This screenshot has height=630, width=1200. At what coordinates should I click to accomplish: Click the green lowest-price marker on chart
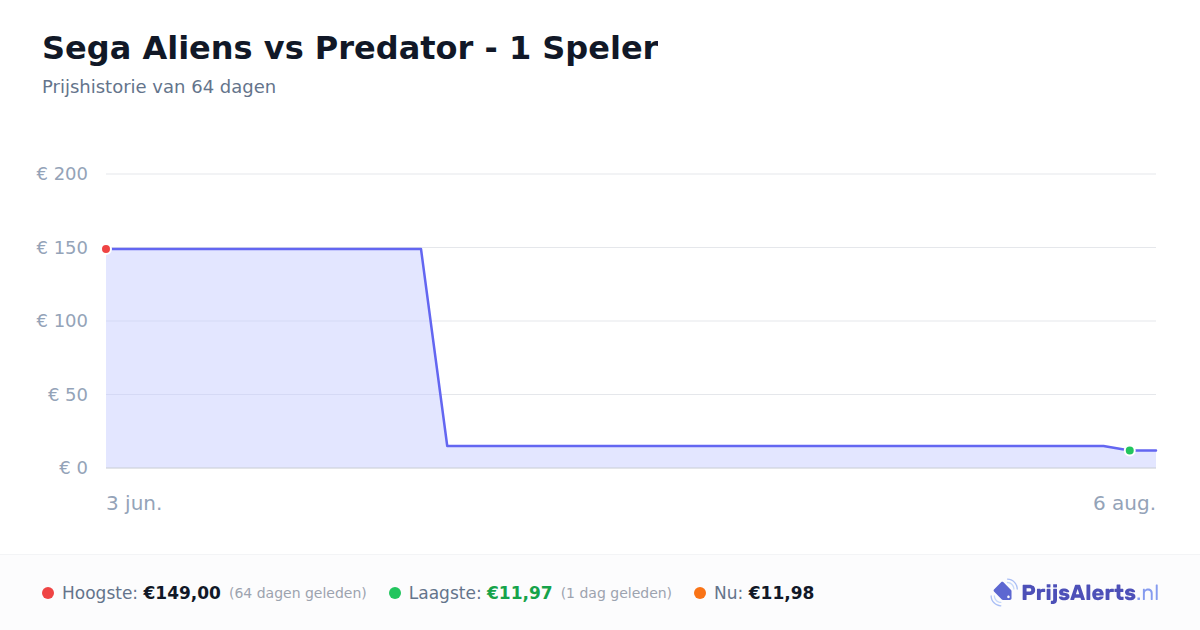[x=1129, y=450]
